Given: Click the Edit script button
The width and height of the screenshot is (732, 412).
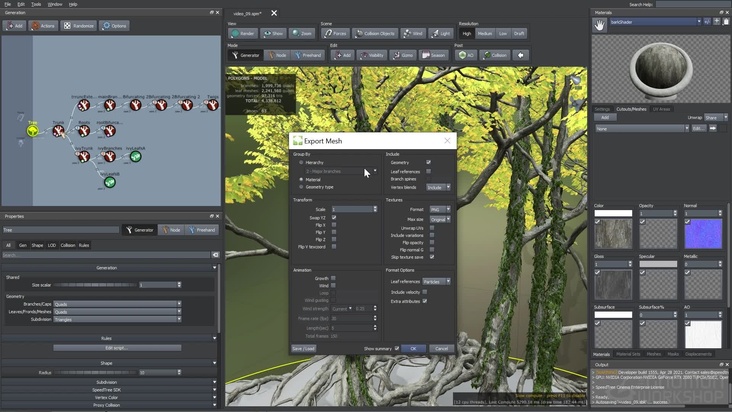Looking at the screenshot, I should (x=117, y=348).
